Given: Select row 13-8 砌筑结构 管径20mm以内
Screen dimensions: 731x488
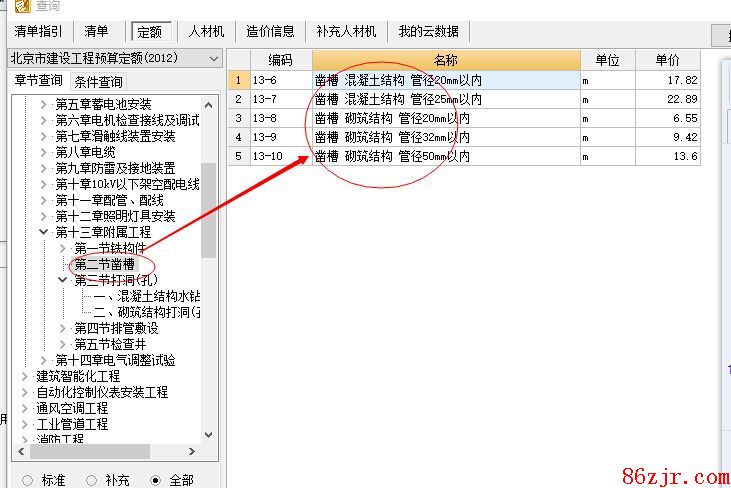Looking at the screenshot, I should click(x=445, y=118).
